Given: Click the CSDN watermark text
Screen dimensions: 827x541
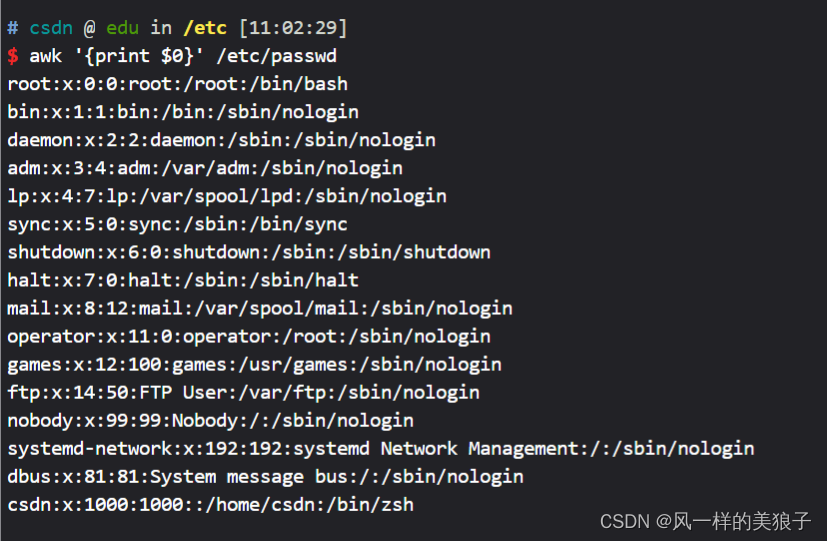Looking at the screenshot, I should pyautogui.click(x=705, y=520).
